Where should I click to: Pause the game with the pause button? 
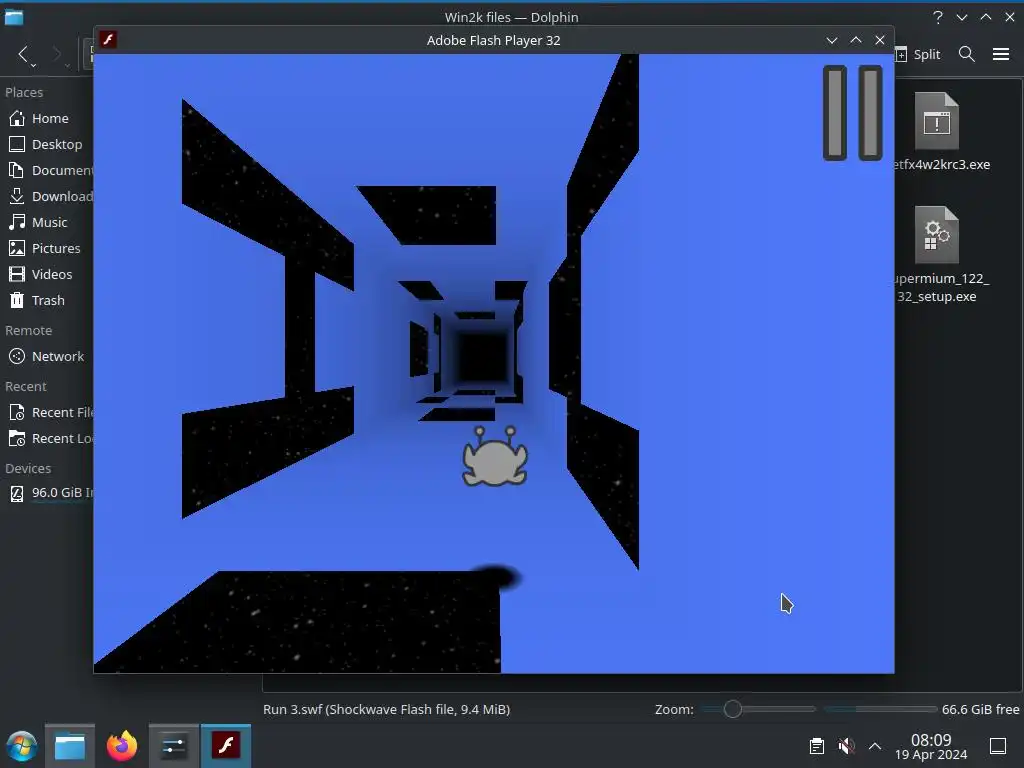click(852, 113)
